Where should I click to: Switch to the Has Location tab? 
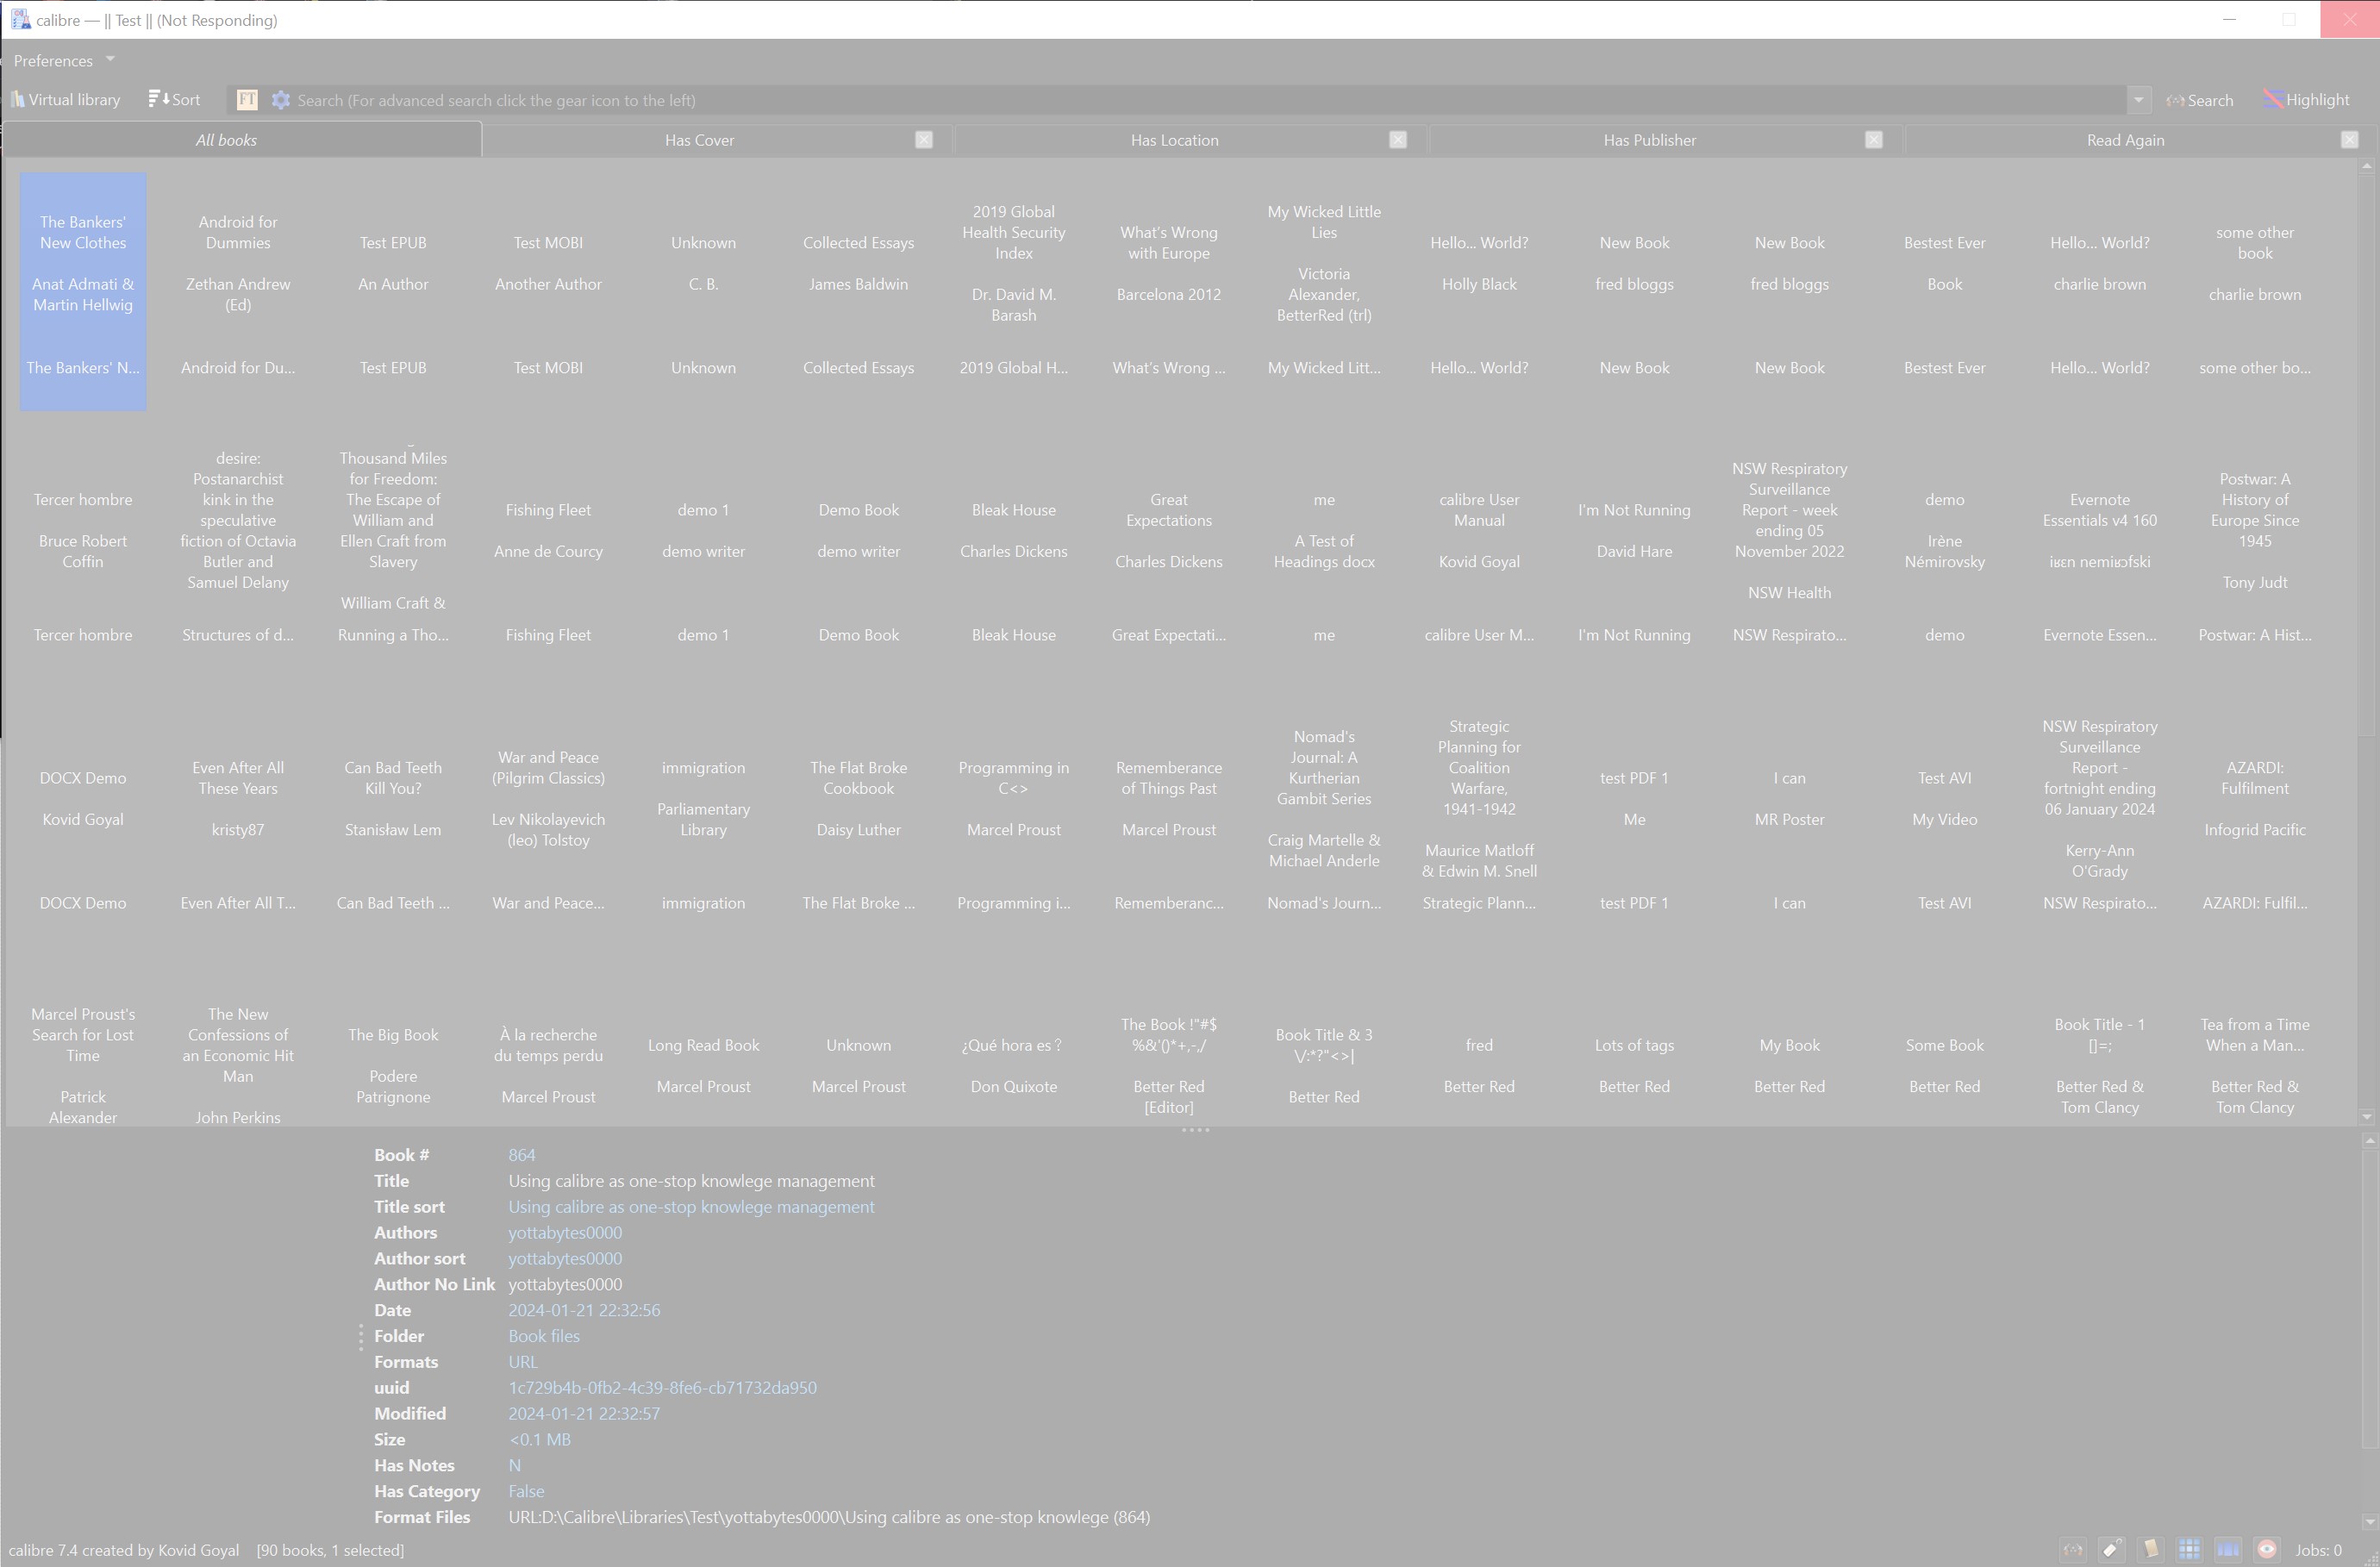[x=1174, y=140]
